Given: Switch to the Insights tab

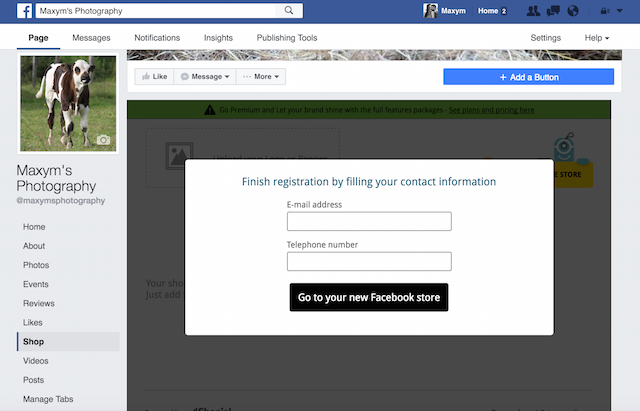Looking at the screenshot, I should coord(218,38).
